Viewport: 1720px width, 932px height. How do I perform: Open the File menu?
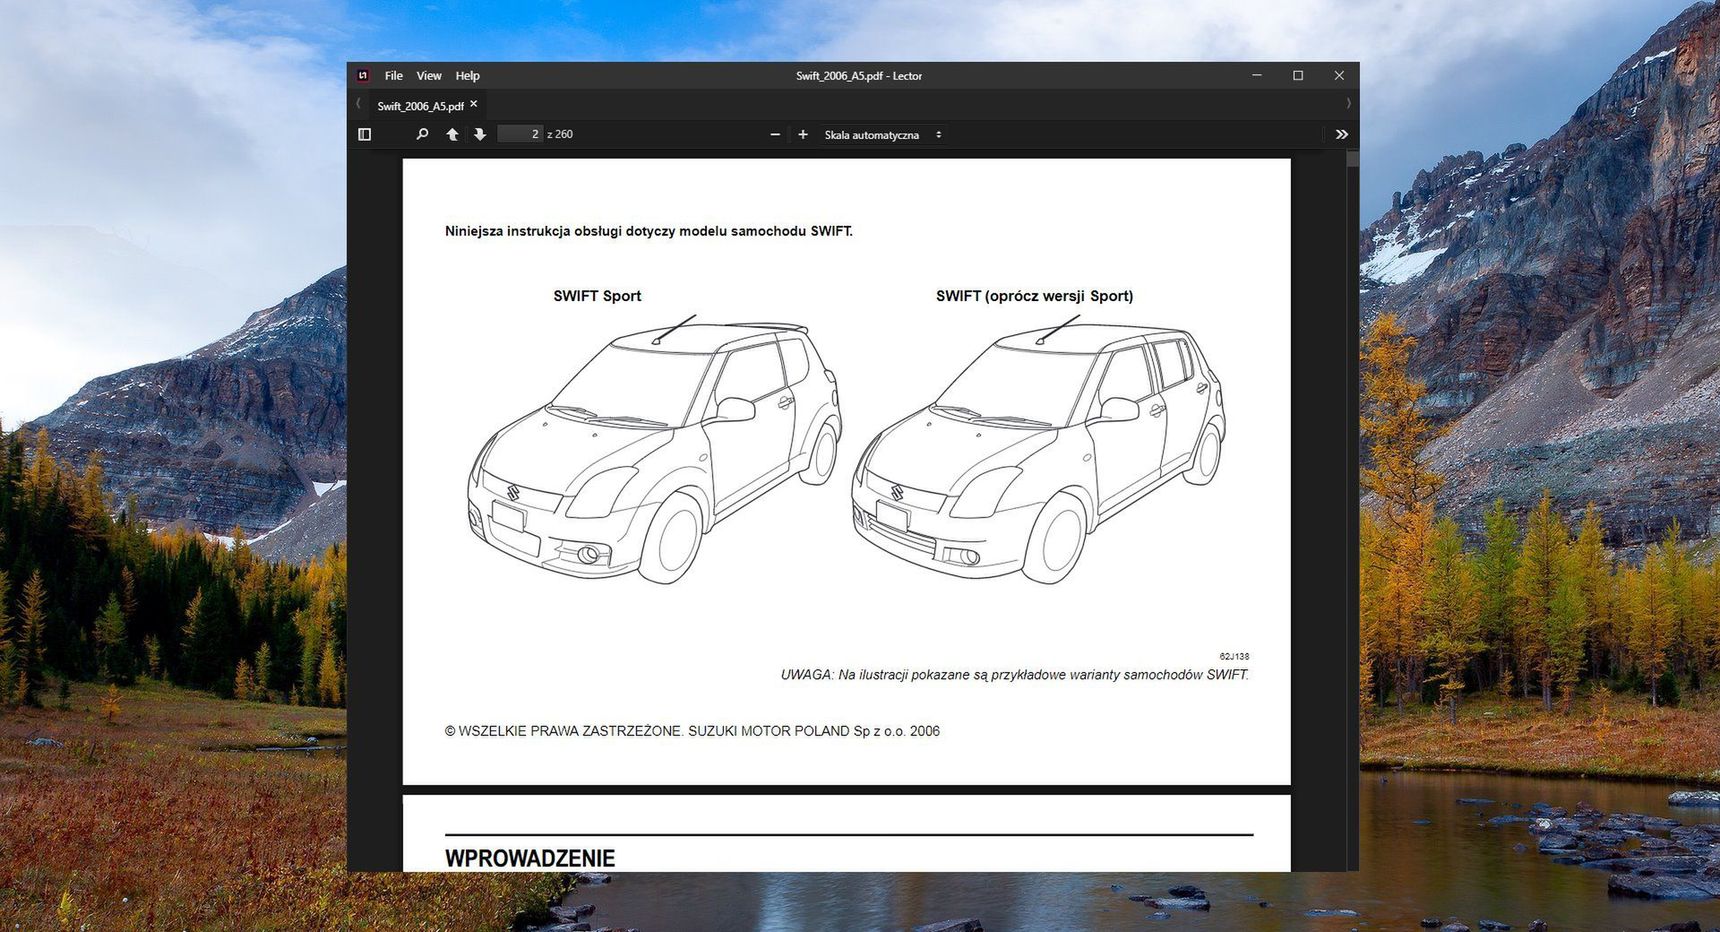coord(394,76)
